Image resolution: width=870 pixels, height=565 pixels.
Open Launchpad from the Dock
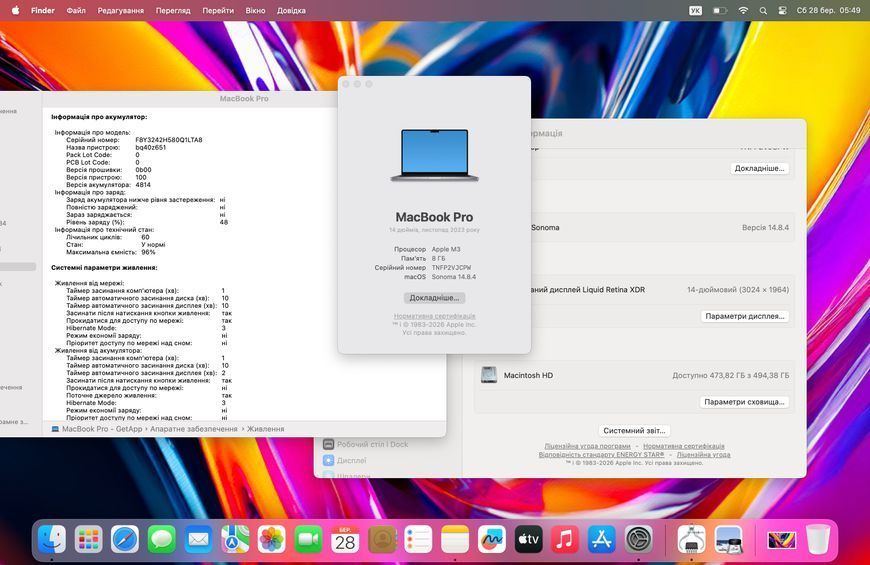[x=89, y=539]
